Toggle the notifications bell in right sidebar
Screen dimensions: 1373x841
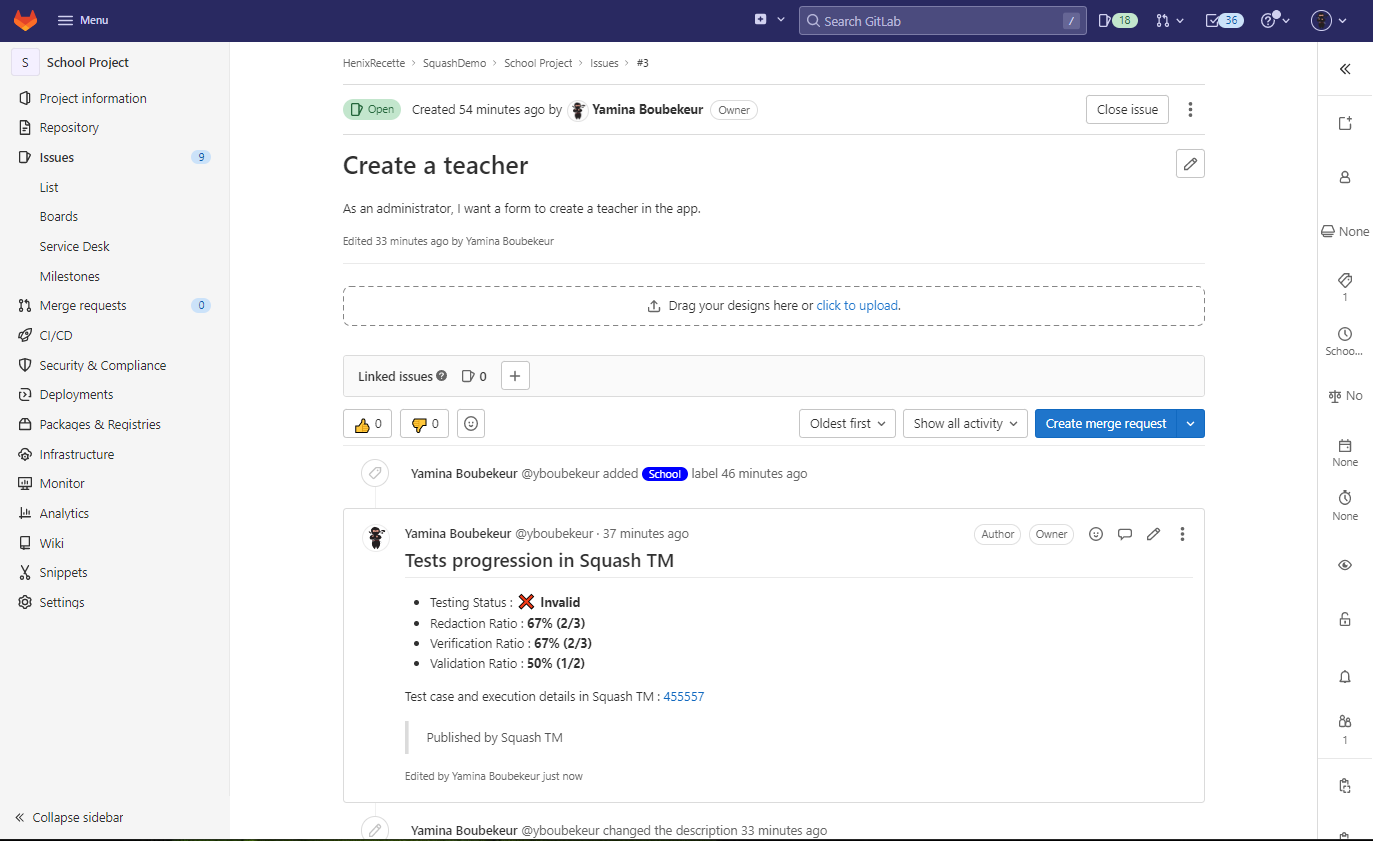tap(1344, 677)
